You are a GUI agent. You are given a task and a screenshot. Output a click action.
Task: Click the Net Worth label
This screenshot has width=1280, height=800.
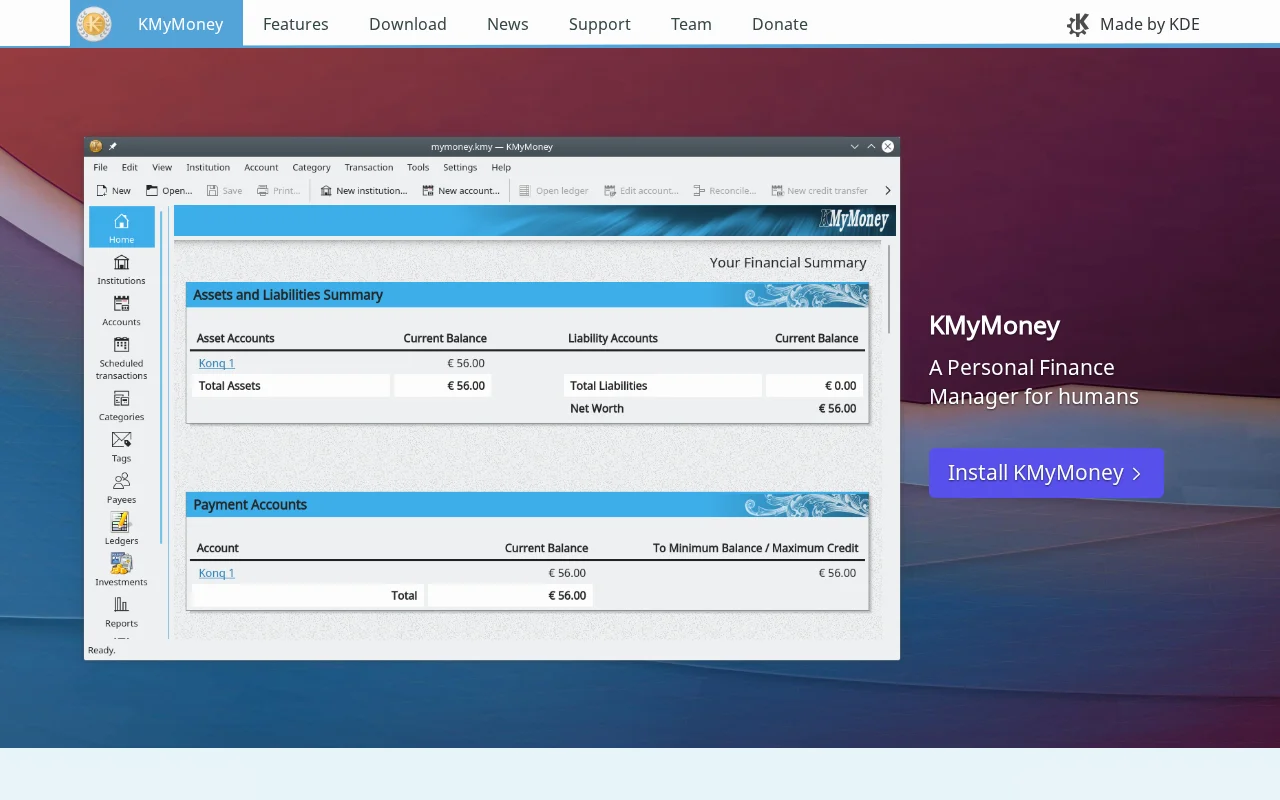click(x=597, y=408)
